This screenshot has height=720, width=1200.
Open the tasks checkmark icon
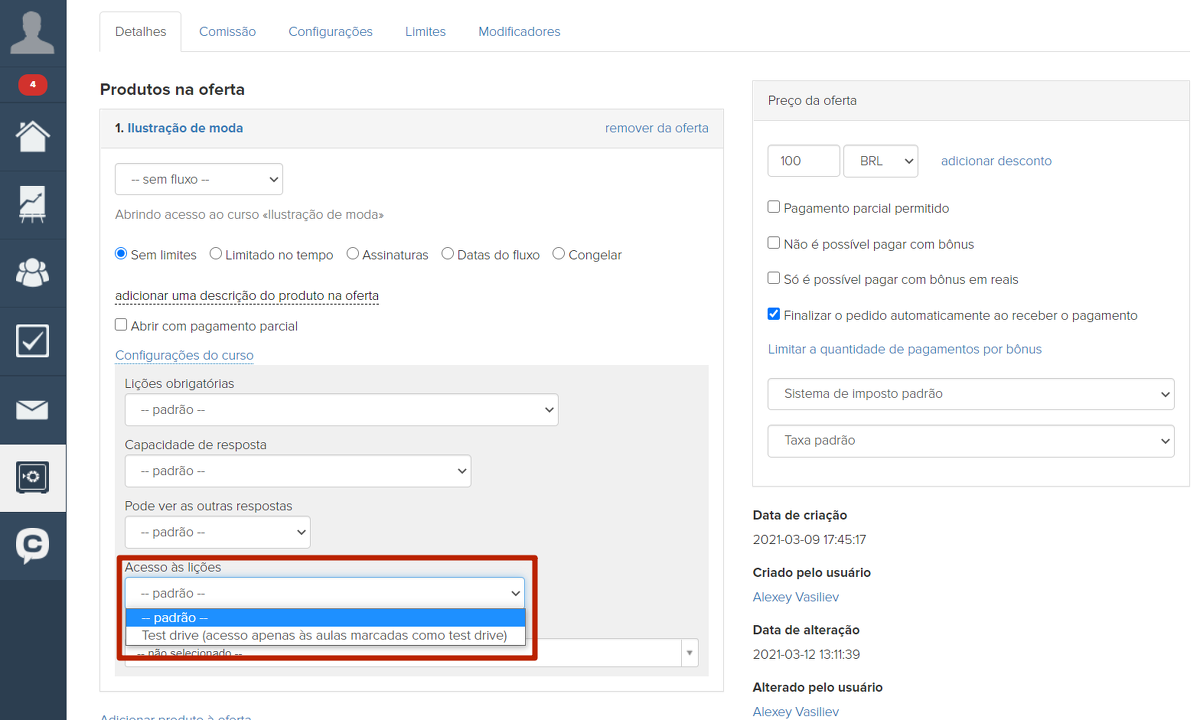pos(33,341)
